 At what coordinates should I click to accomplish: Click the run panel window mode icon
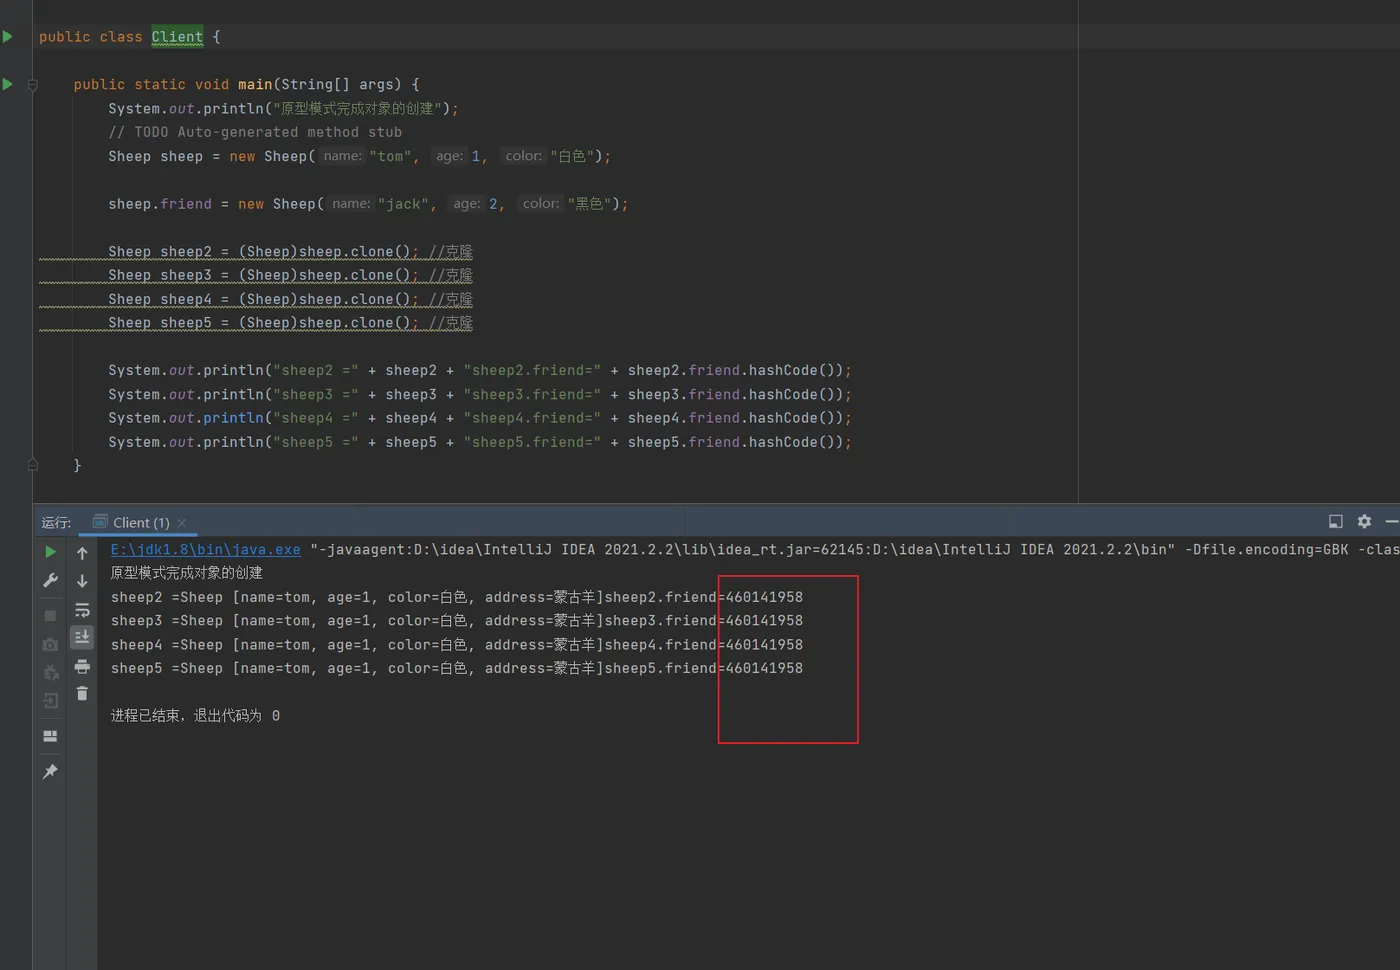[x=1335, y=521]
